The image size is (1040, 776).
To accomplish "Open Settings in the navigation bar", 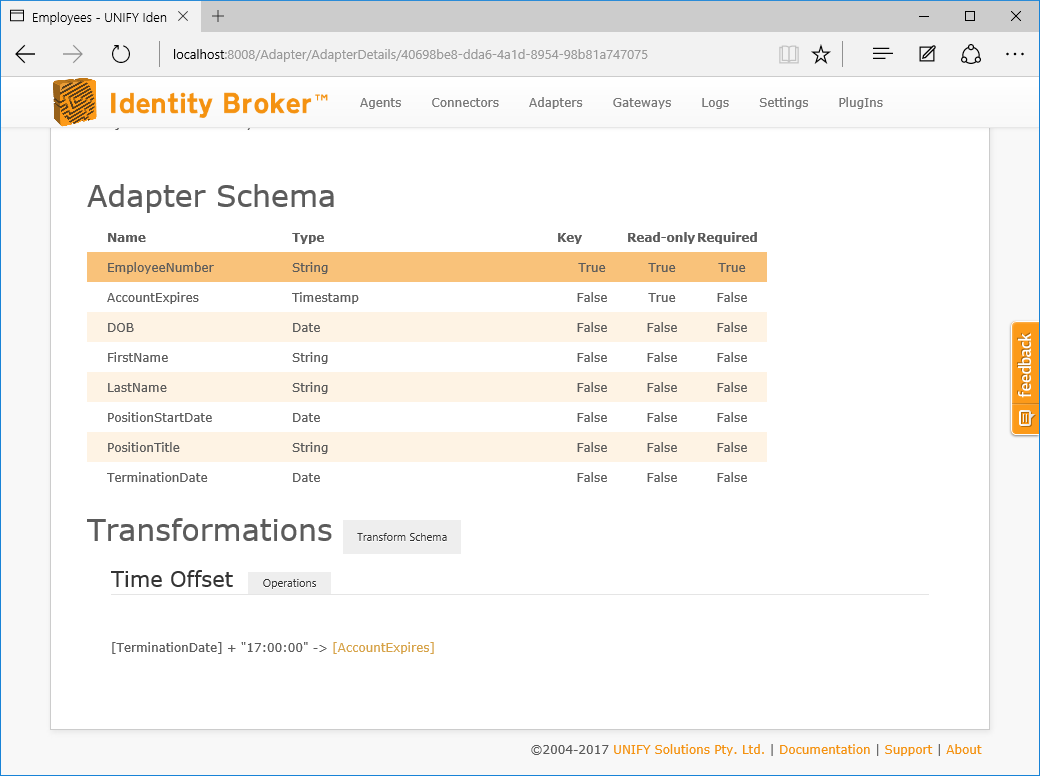I will (784, 103).
